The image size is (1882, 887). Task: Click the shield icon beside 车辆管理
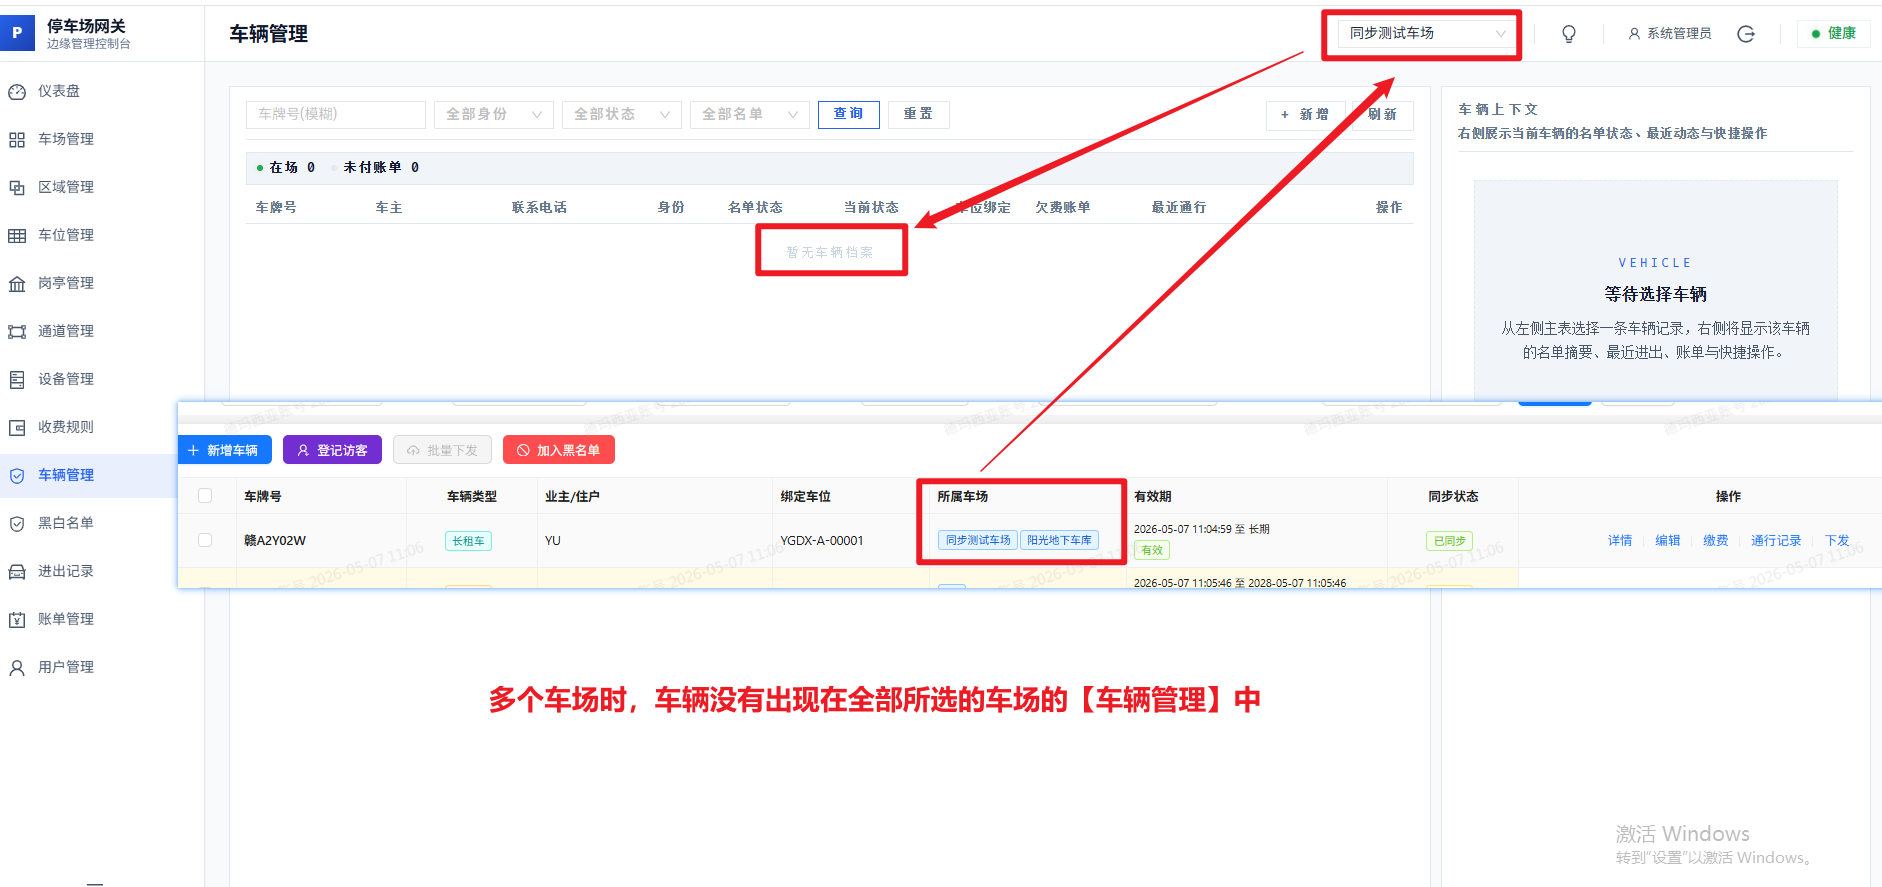pyautogui.click(x=17, y=476)
